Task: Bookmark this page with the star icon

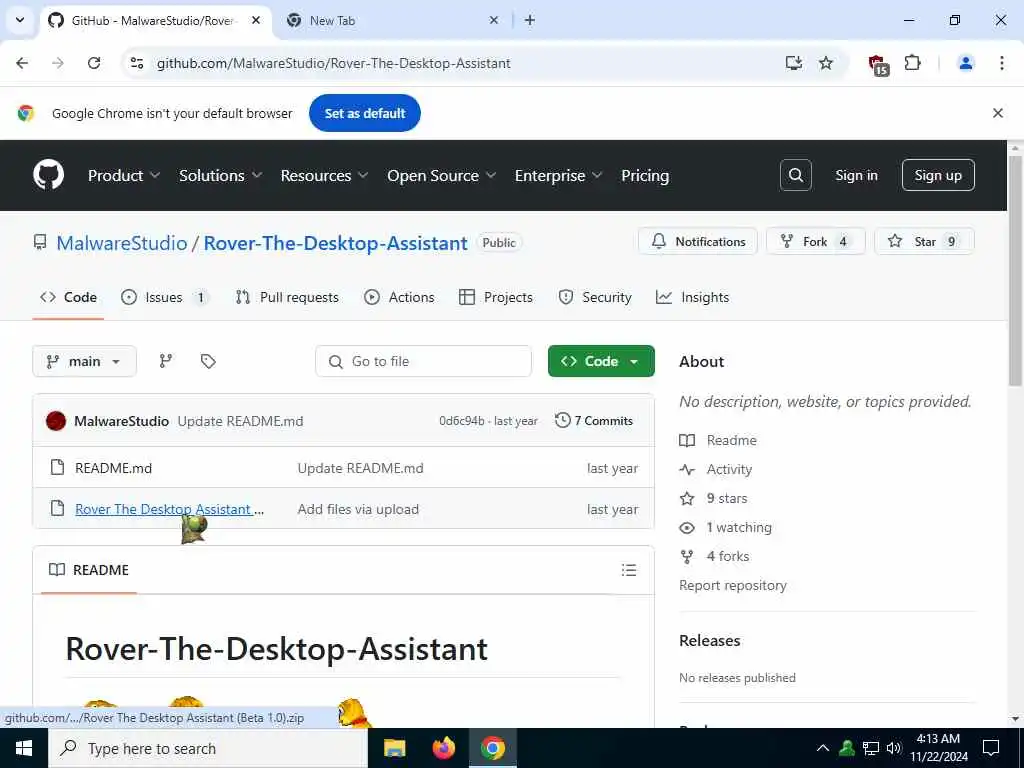Action: pos(826,63)
